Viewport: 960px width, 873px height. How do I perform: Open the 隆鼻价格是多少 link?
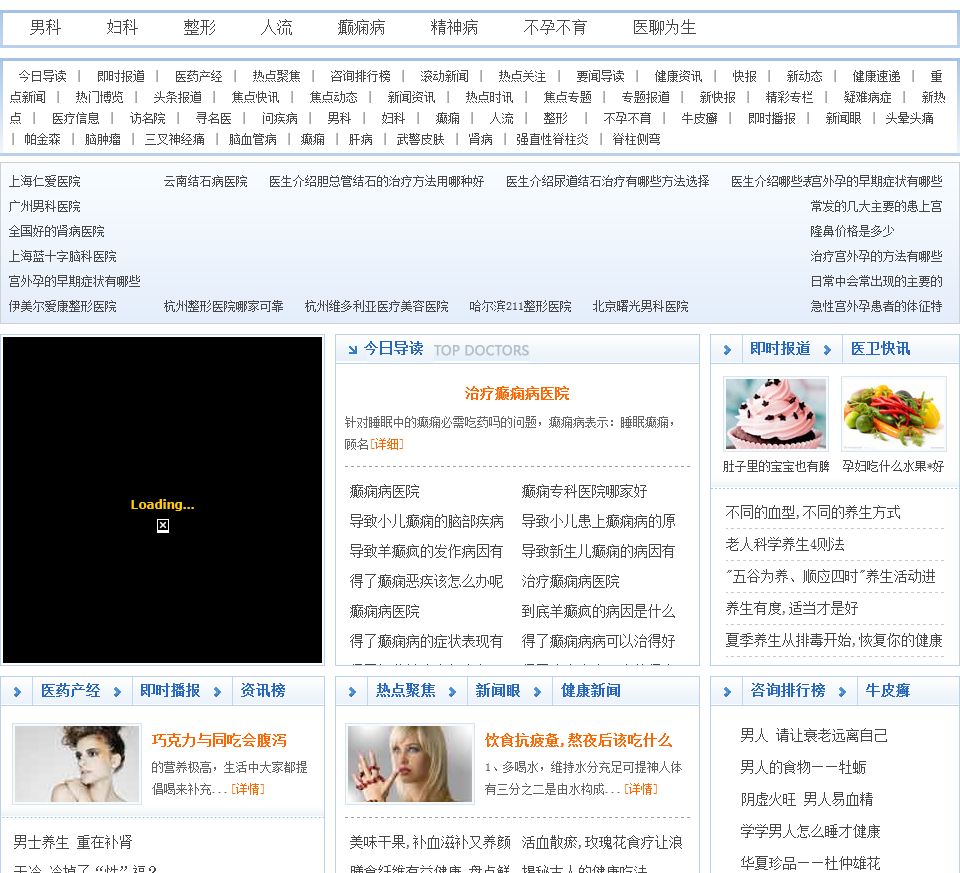click(x=852, y=231)
